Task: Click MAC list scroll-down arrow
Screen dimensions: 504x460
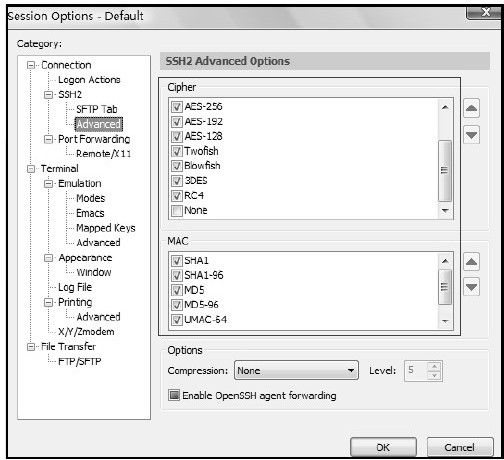Action: (445, 321)
